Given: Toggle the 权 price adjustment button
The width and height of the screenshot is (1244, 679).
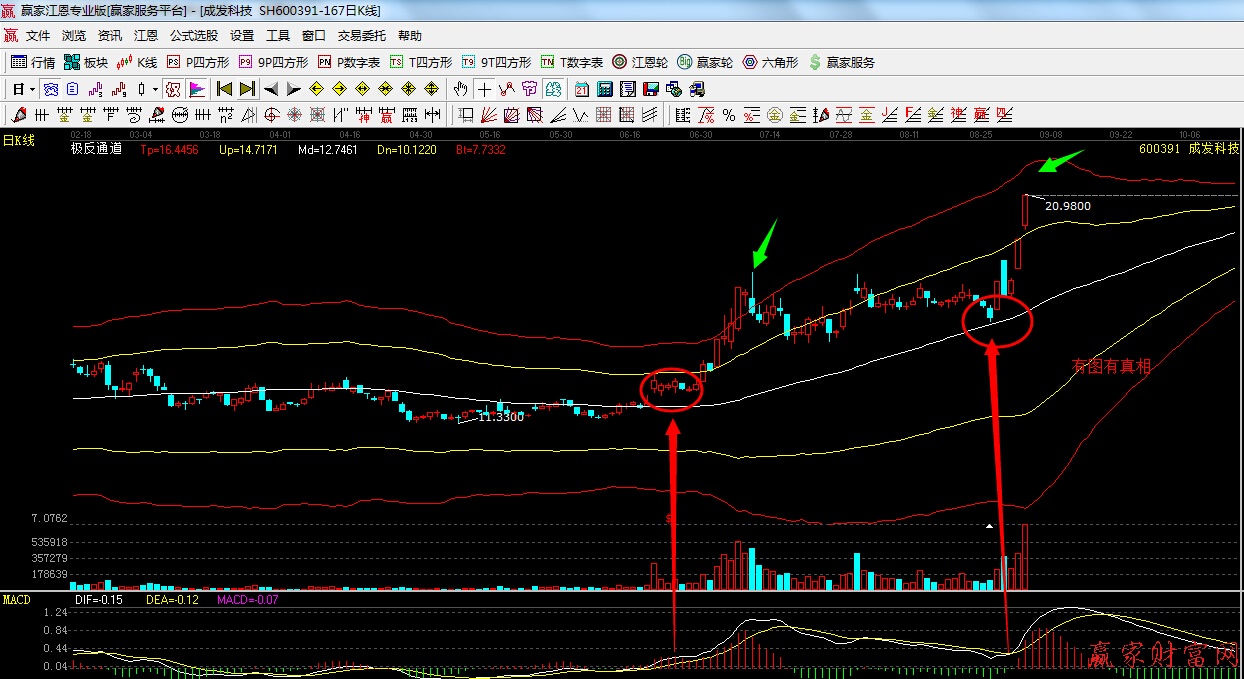Looking at the screenshot, I should (173, 89).
